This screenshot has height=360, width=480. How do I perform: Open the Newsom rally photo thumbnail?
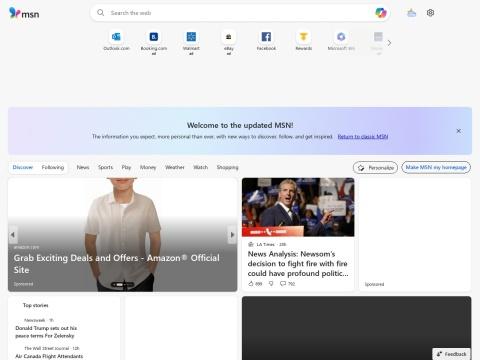pos(298,207)
